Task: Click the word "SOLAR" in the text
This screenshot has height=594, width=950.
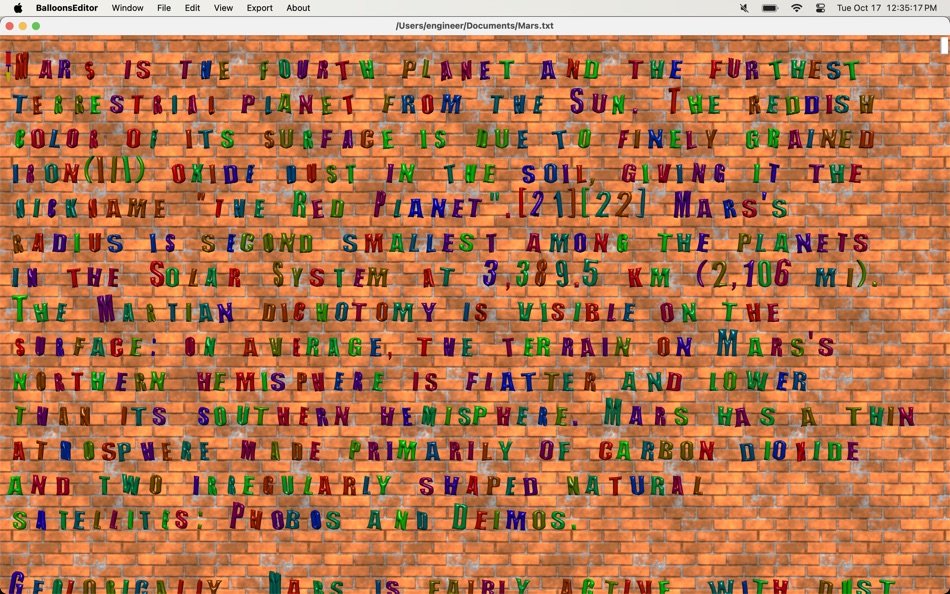Action: click(195, 275)
